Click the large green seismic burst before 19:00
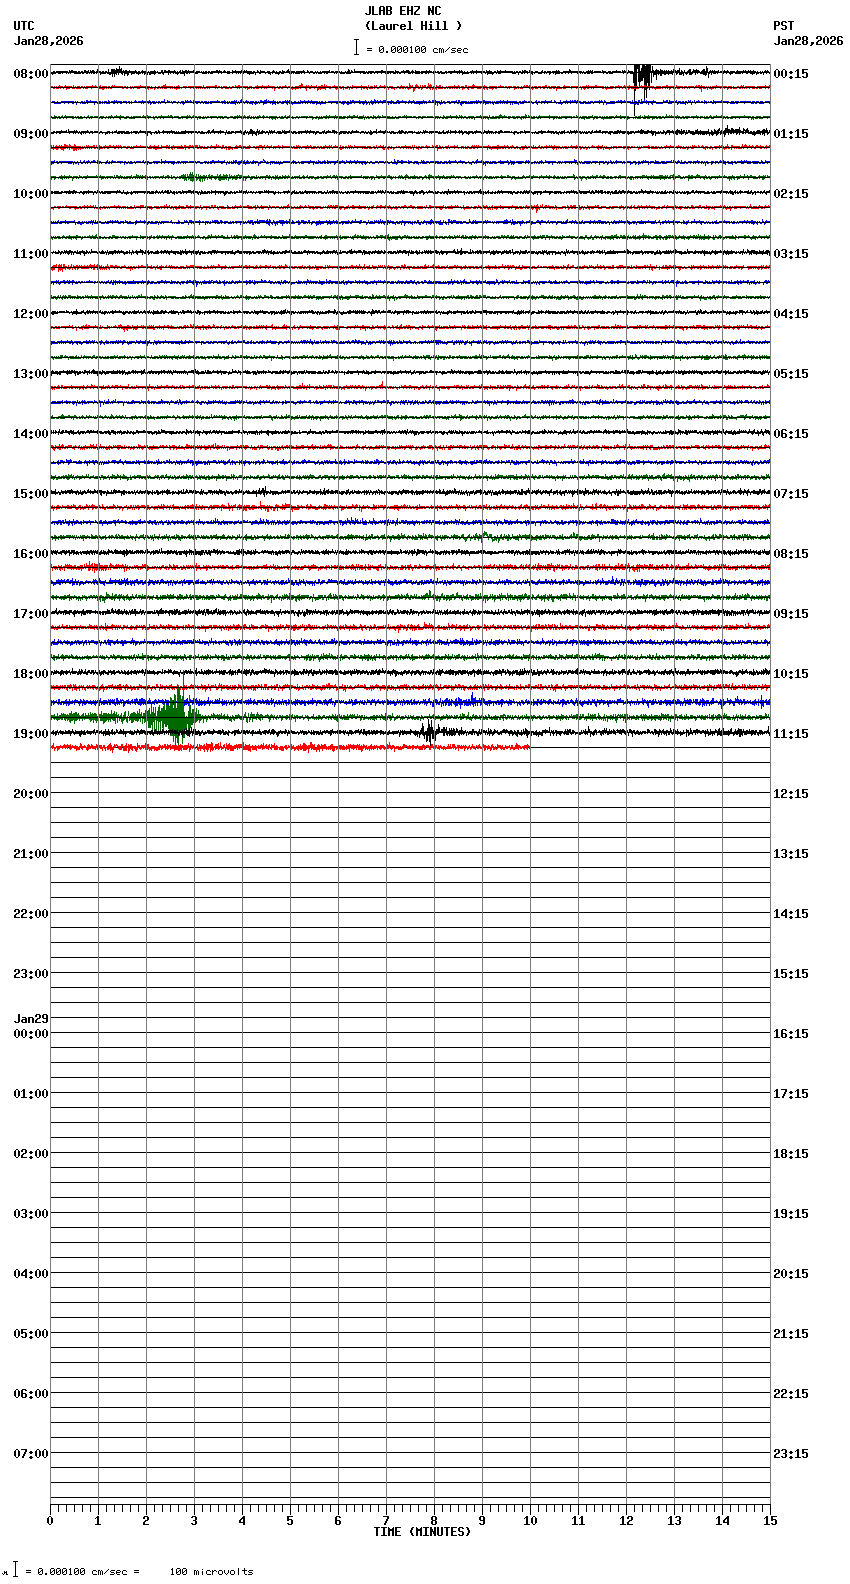 [175, 716]
